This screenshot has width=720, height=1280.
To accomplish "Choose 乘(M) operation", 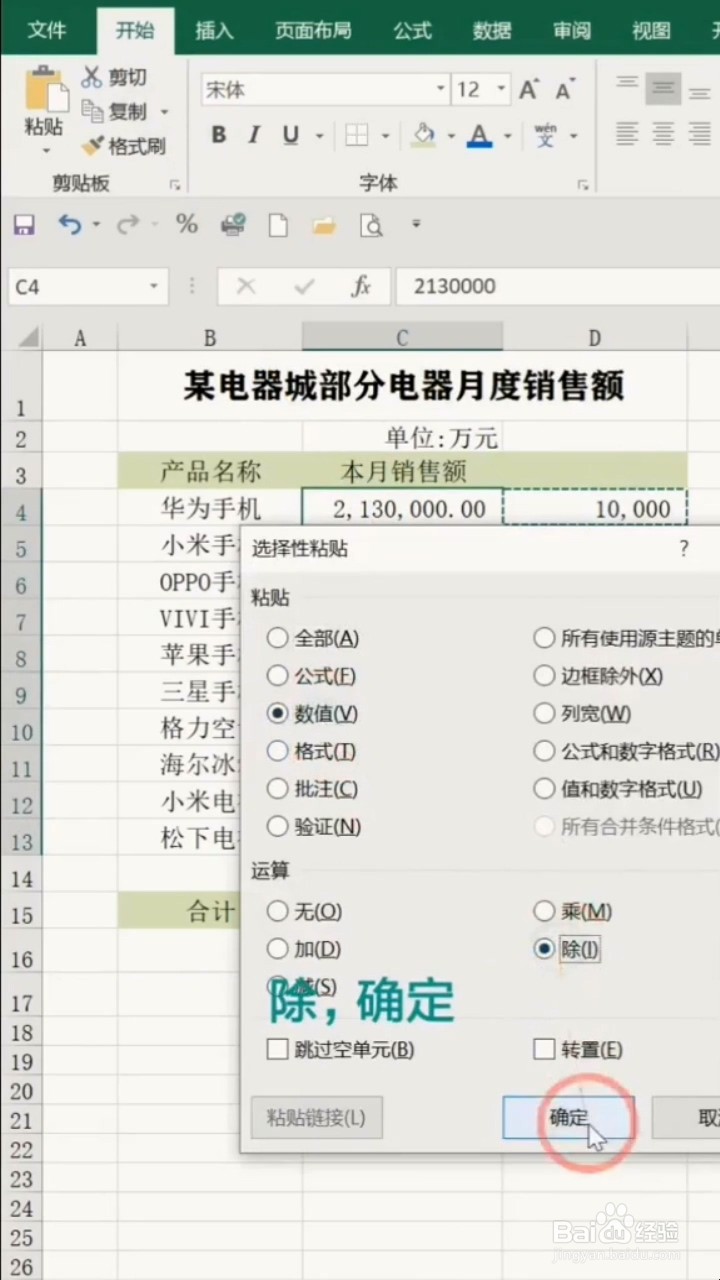I will (x=573, y=911).
